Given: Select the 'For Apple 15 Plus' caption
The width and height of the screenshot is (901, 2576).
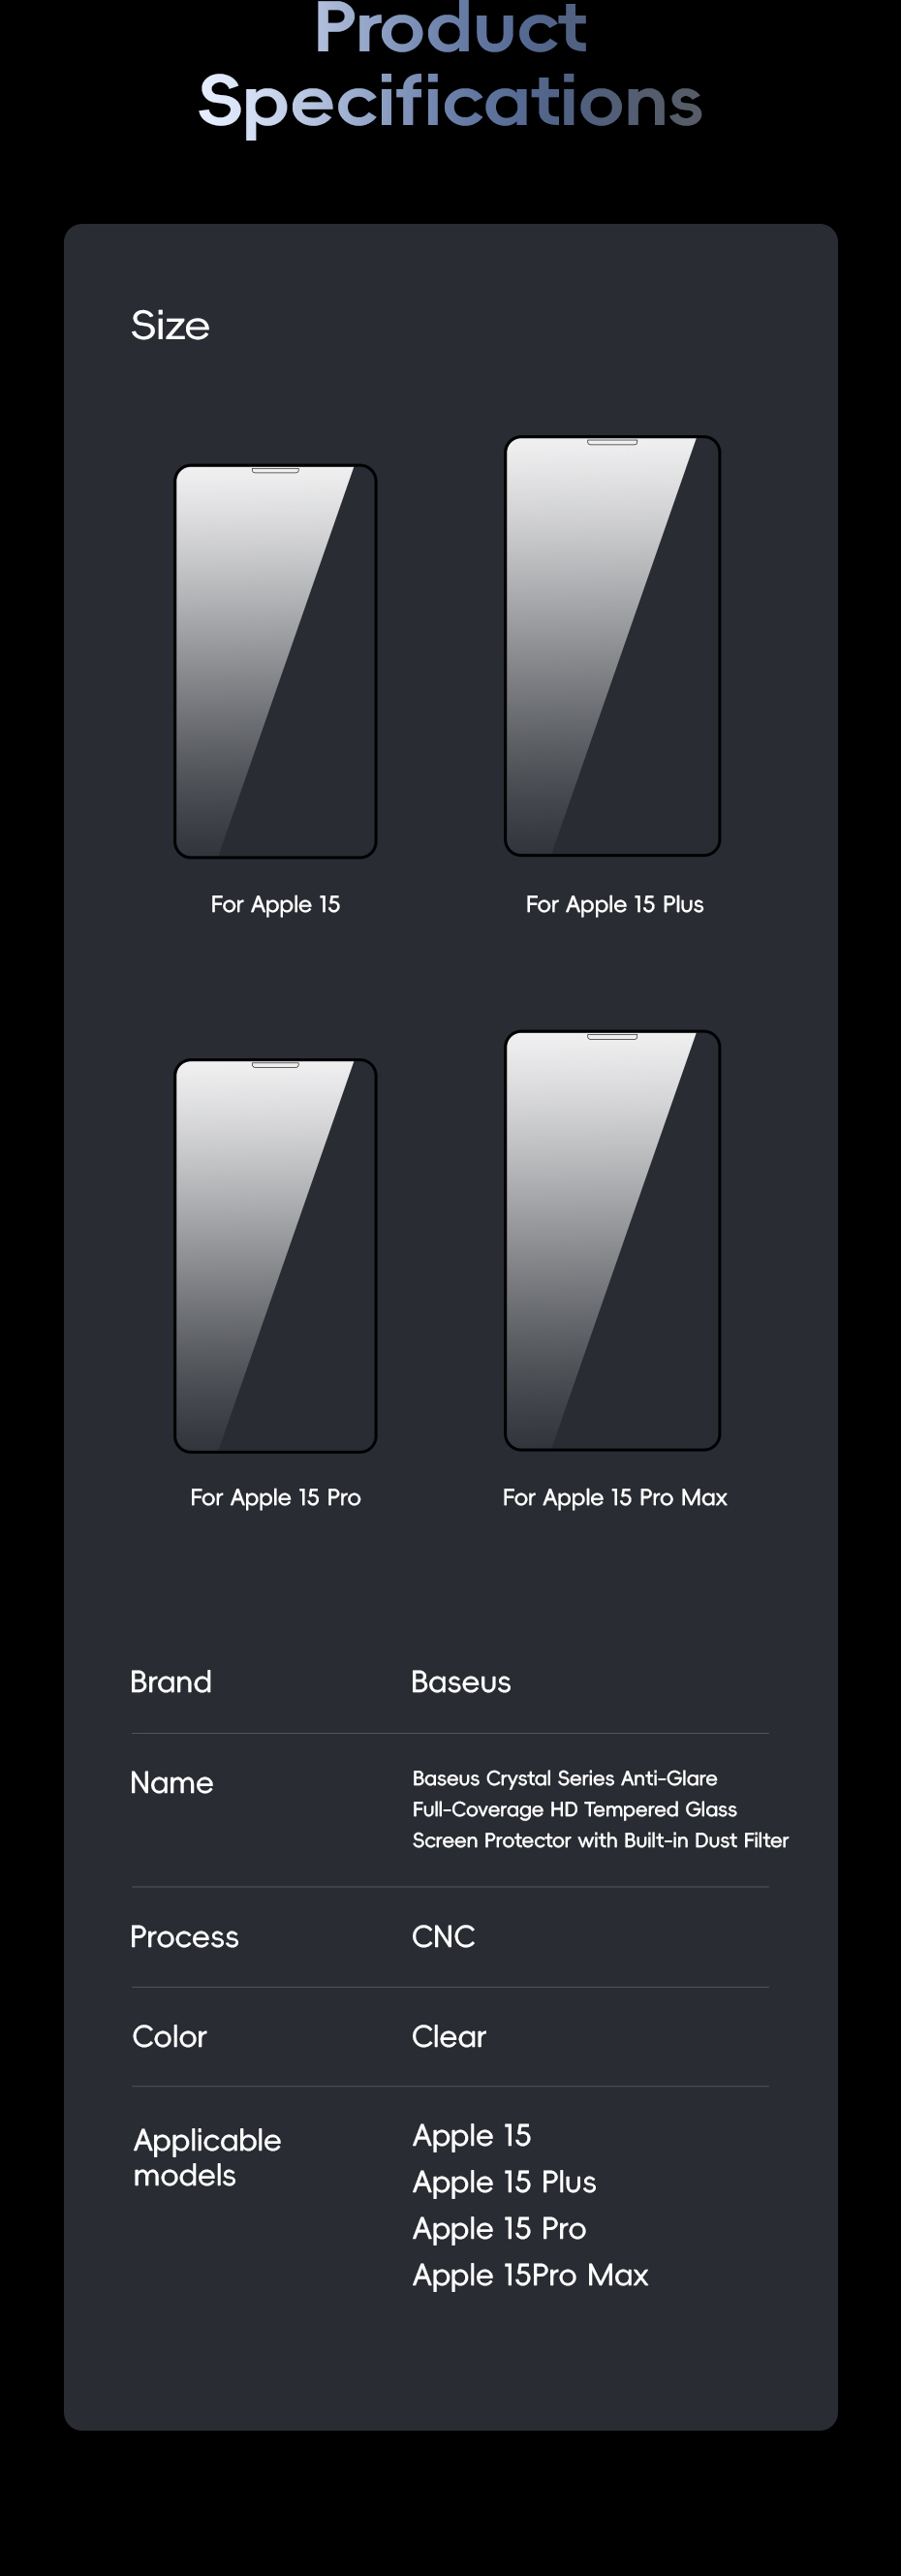Looking at the screenshot, I should (614, 905).
